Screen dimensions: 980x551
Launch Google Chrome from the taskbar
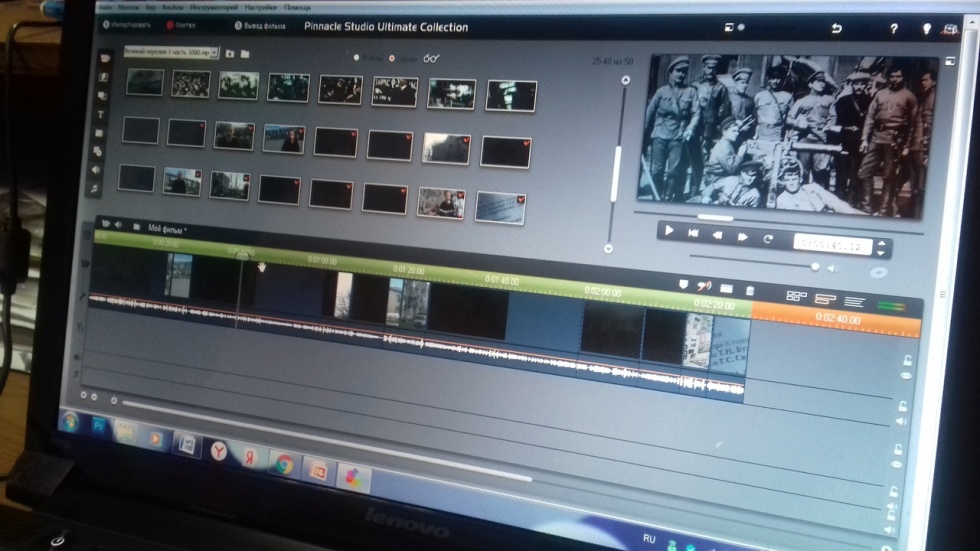tap(284, 463)
